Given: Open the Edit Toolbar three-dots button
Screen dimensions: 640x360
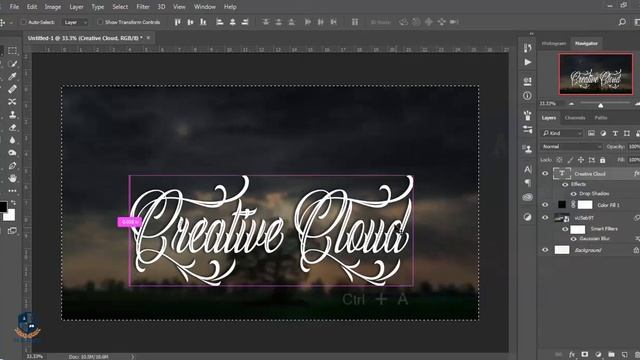Looking at the screenshot, I should 12,191.
